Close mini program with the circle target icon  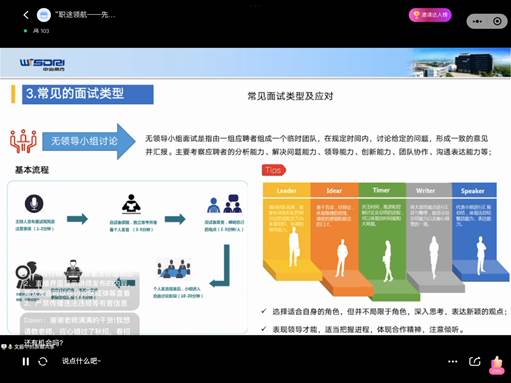click(x=497, y=21)
